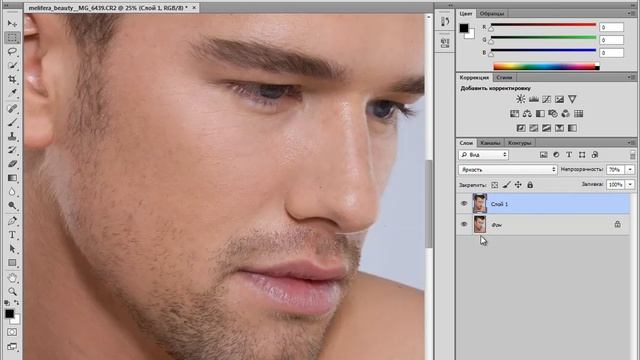The image size is (640, 360).
Task: Toggle lock transparent pixels
Action: pos(494,185)
